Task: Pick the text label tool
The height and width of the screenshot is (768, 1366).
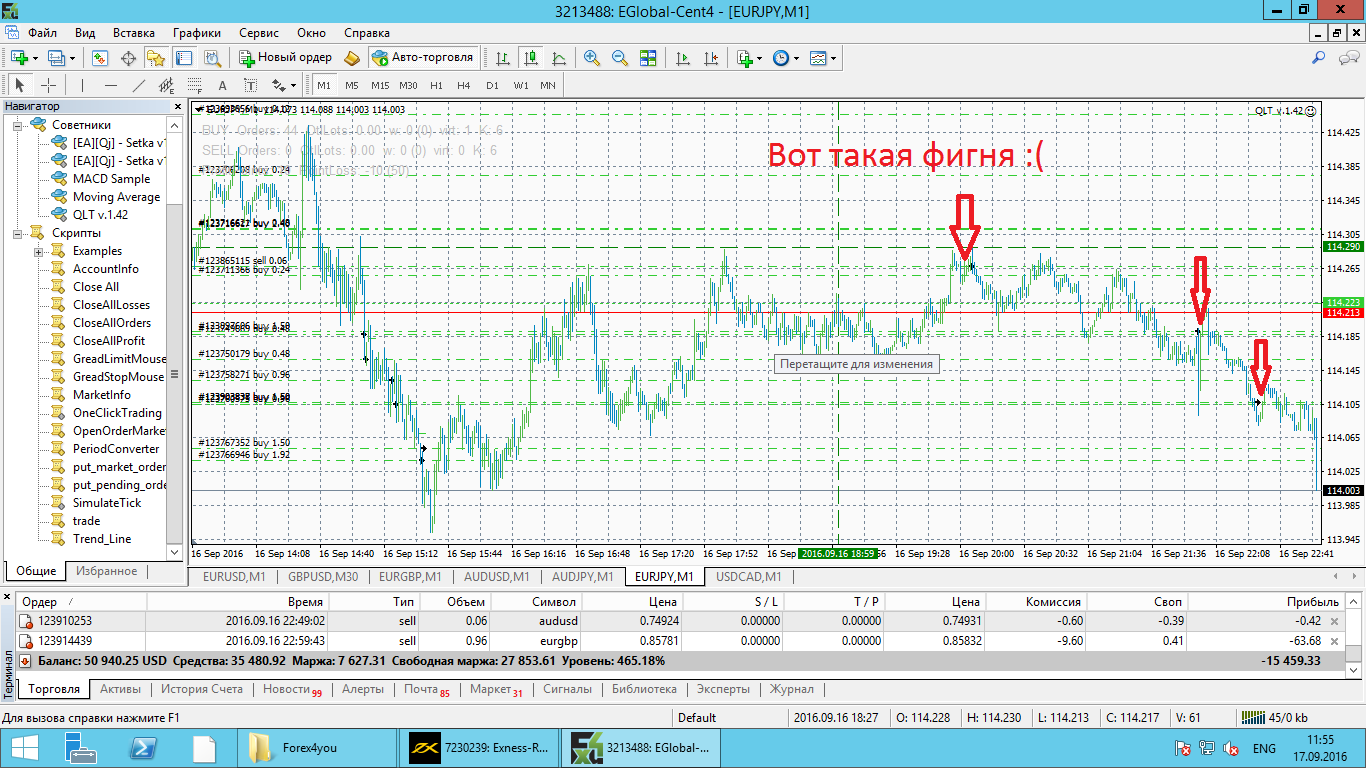Action: (251, 85)
